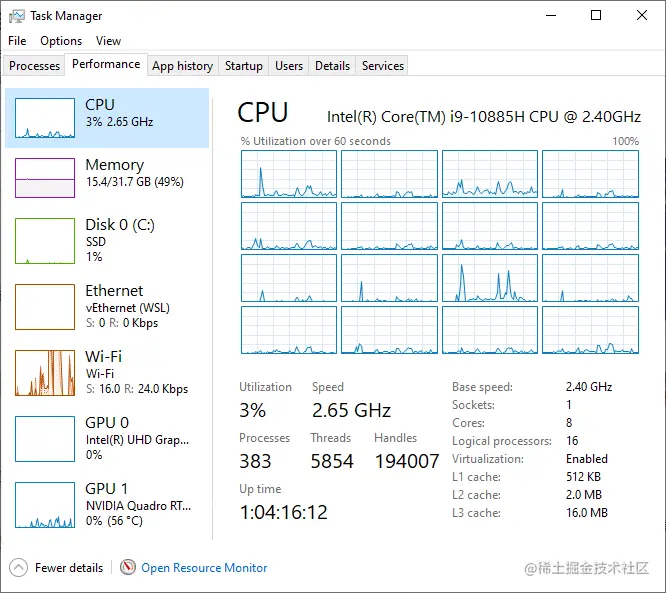
Task: Click the Intel Core i9-10885H CPU name
Action: tap(484, 116)
